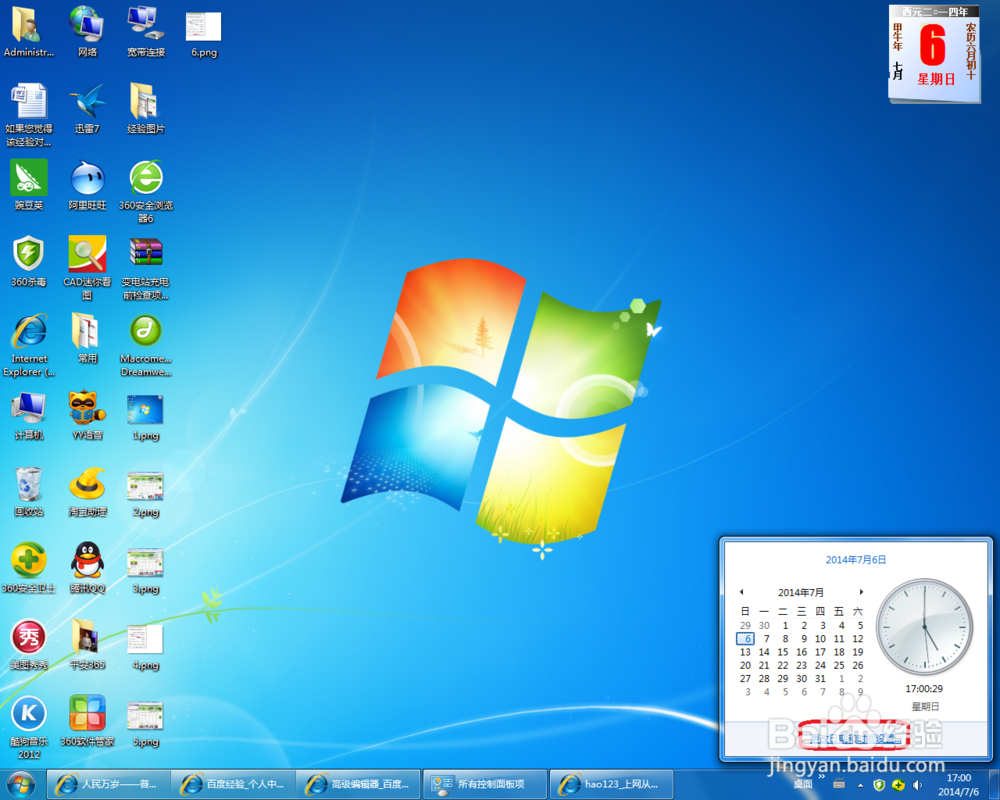Viewport: 1000px width, 800px height.
Task: Open the 平安365 folder
Action: point(87,644)
